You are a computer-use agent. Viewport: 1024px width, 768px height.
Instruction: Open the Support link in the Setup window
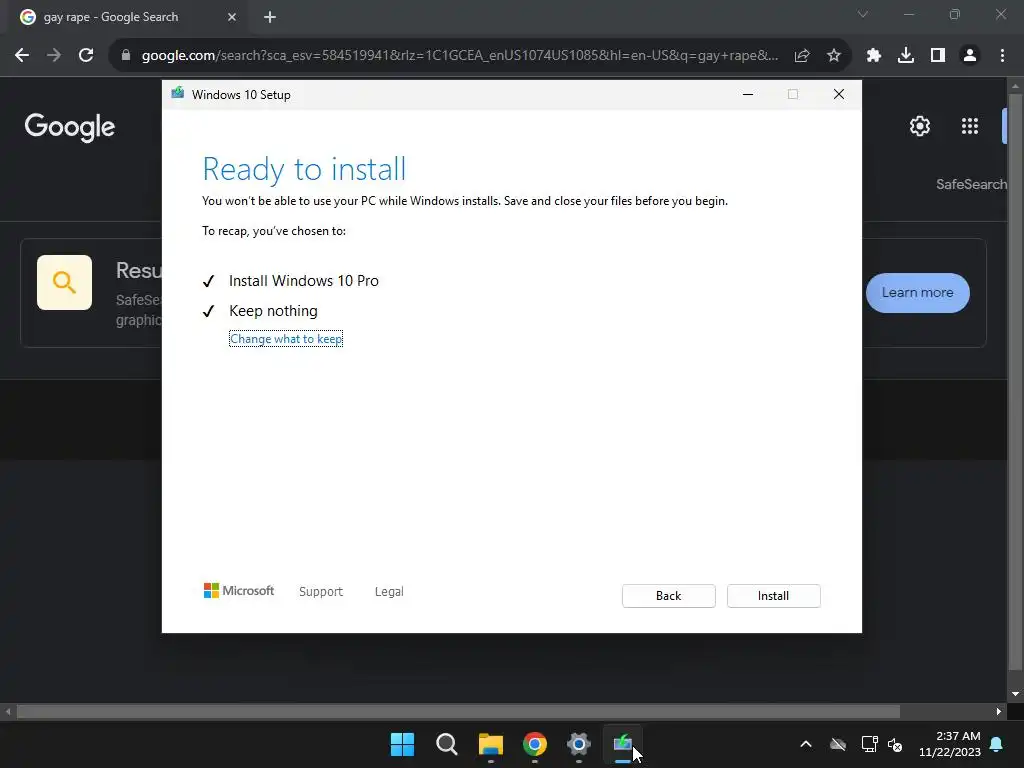coord(321,591)
